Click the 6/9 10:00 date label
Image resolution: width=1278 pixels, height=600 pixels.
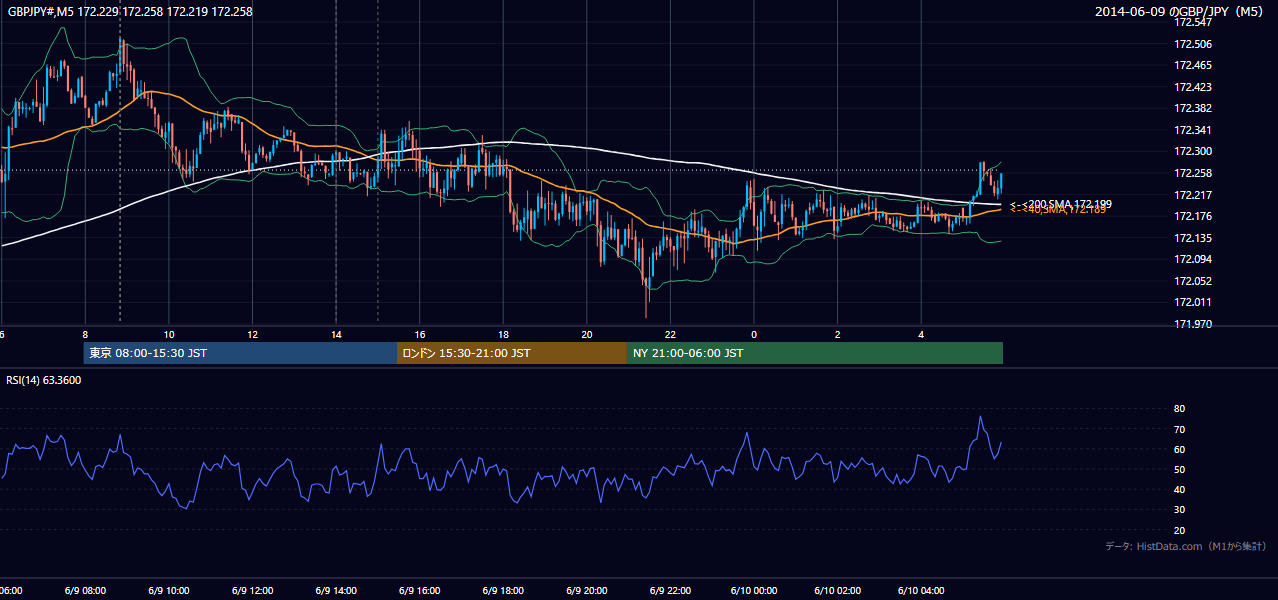[168, 591]
